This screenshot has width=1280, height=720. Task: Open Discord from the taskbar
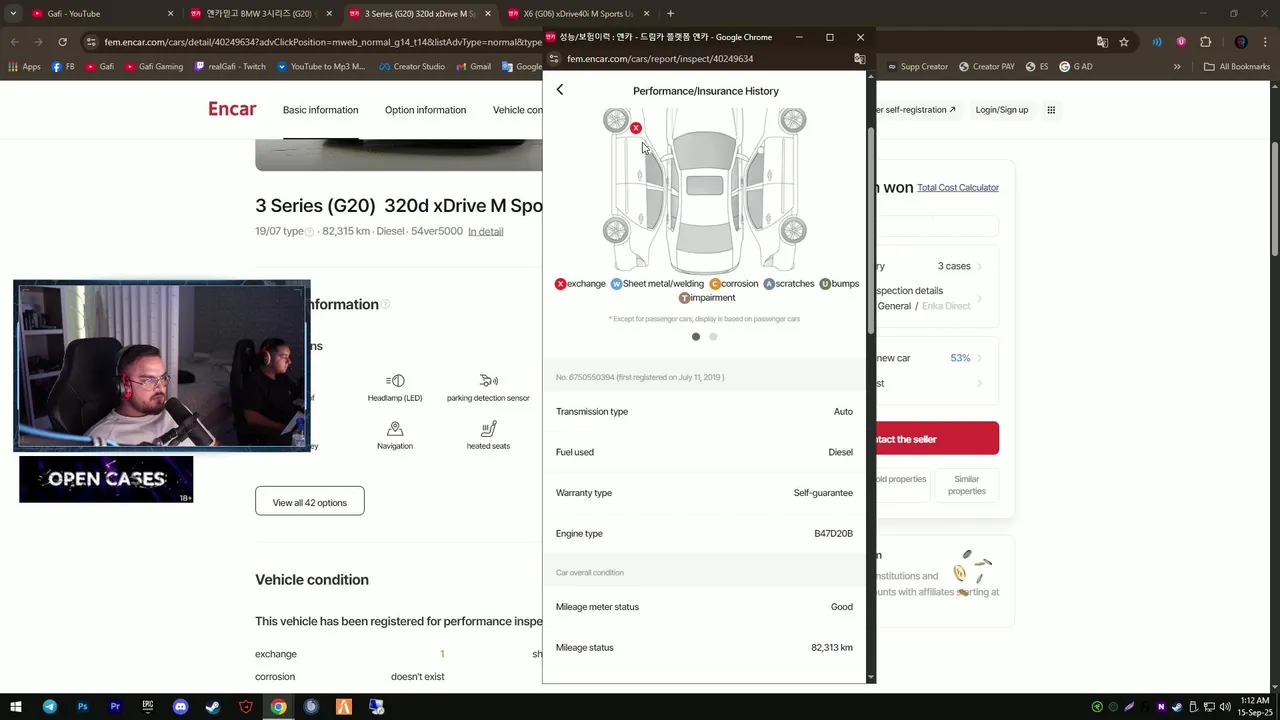[180, 707]
